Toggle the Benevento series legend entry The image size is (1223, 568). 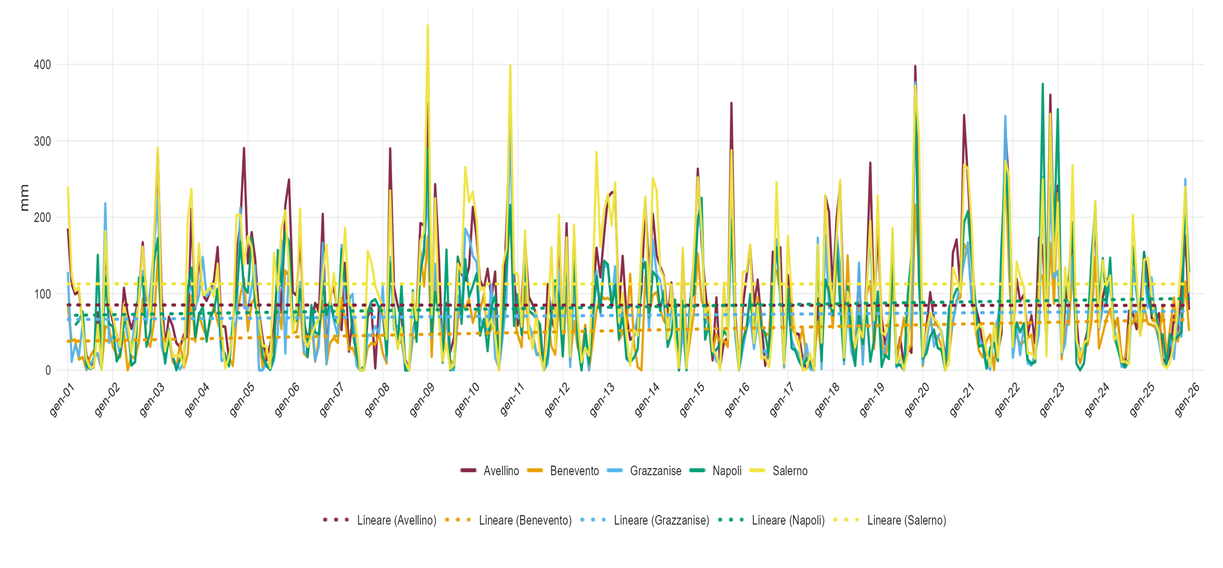pyautogui.click(x=565, y=471)
